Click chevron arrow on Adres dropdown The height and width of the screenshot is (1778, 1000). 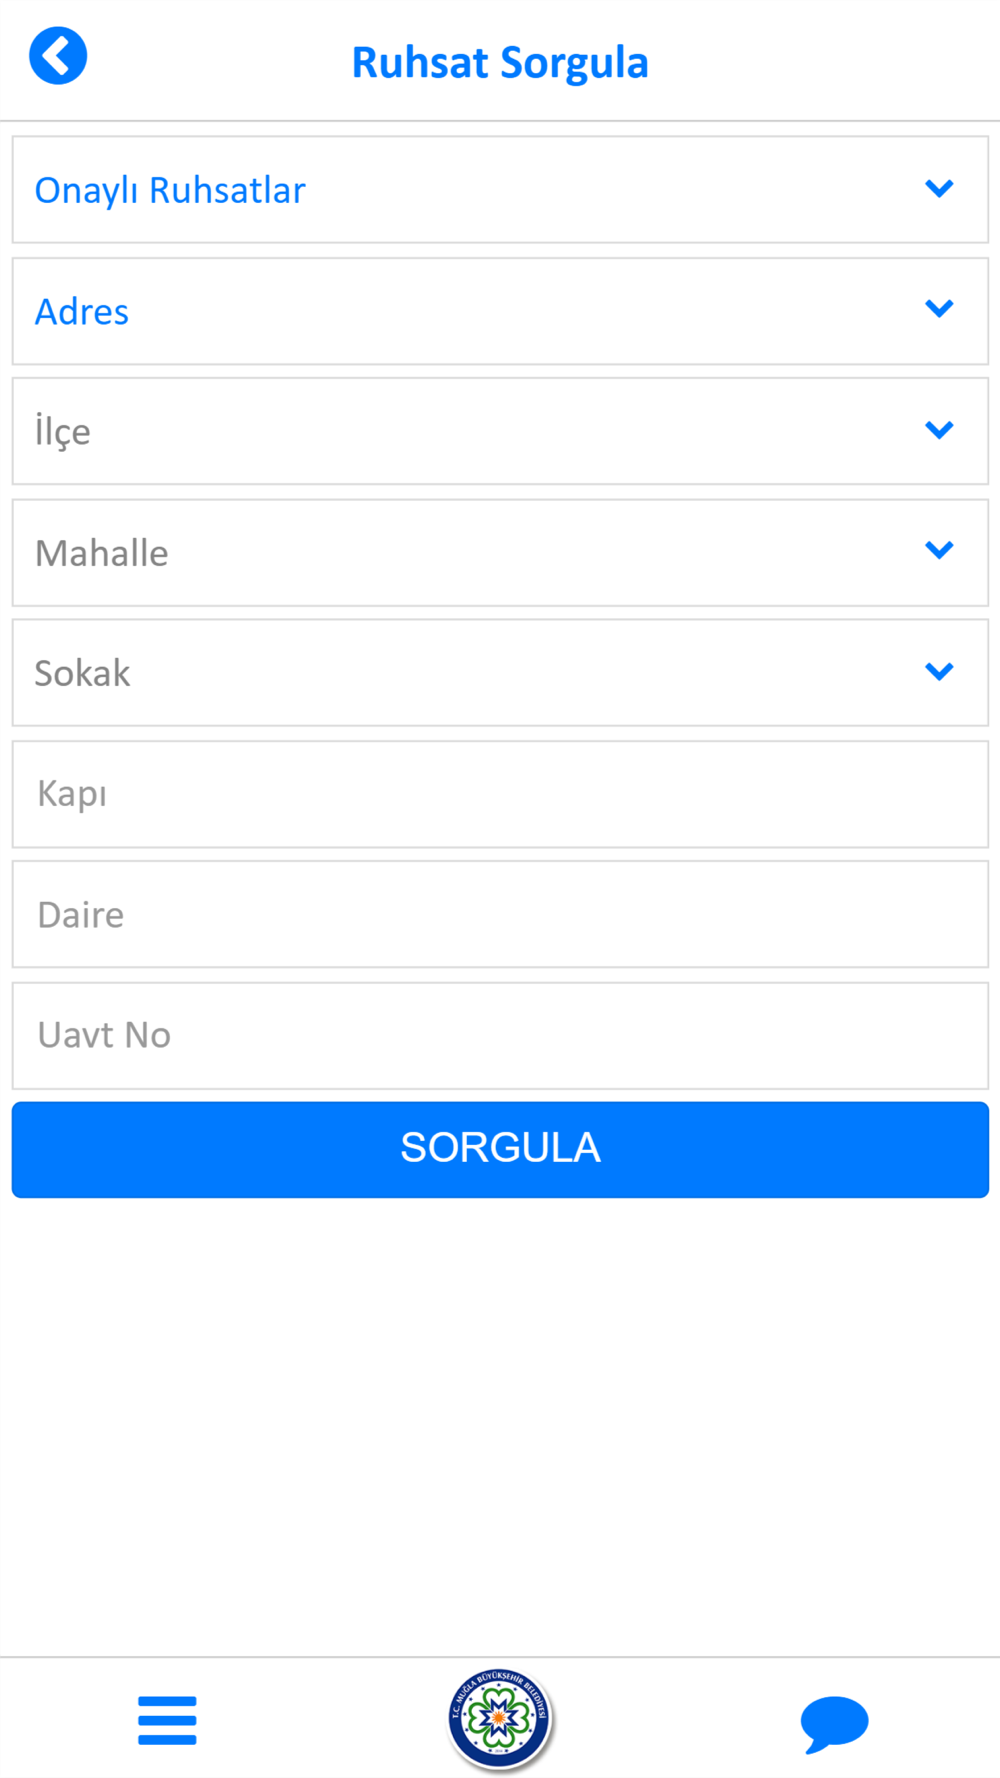939,308
